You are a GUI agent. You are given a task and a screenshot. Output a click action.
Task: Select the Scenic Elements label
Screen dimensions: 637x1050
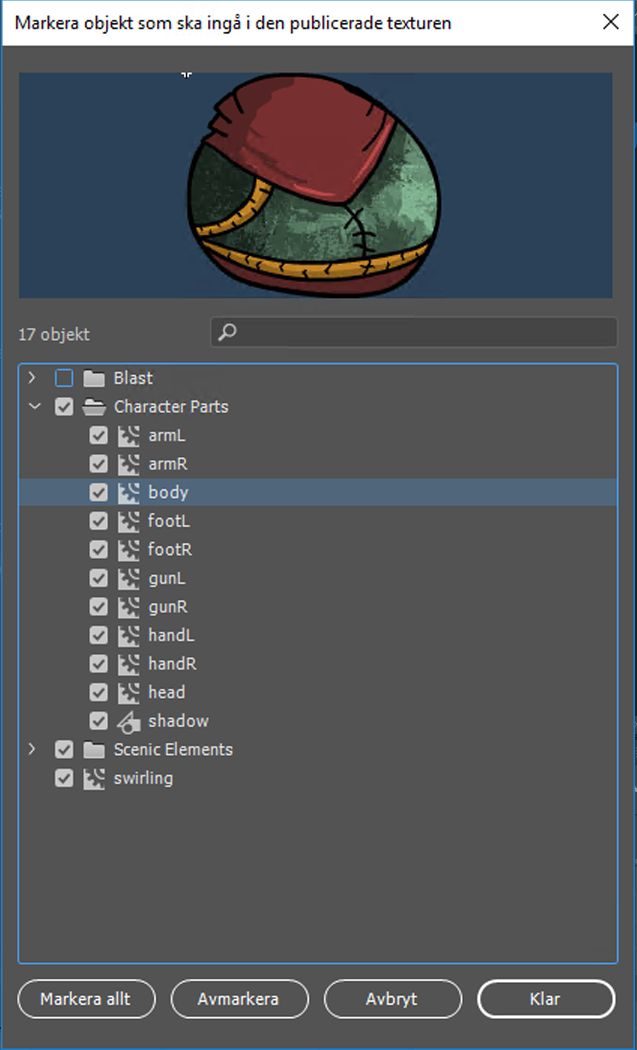click(173, 750)
